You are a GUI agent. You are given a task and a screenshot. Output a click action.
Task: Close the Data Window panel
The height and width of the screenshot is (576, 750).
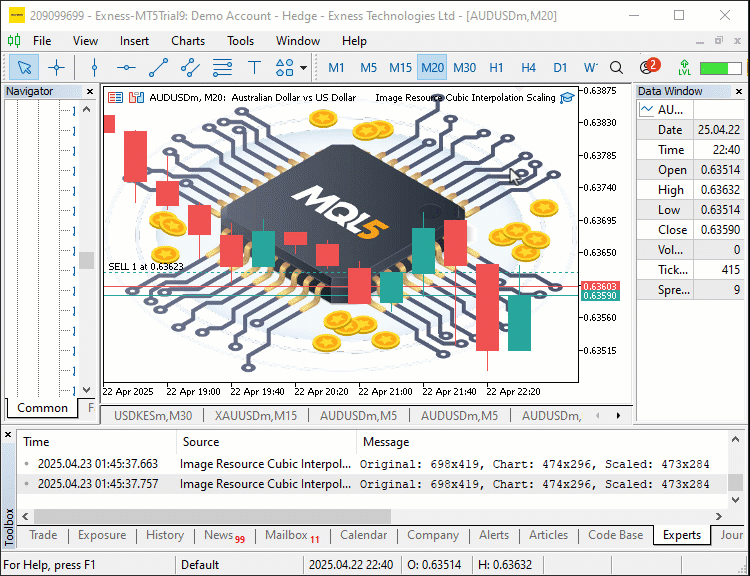point(739,91)
